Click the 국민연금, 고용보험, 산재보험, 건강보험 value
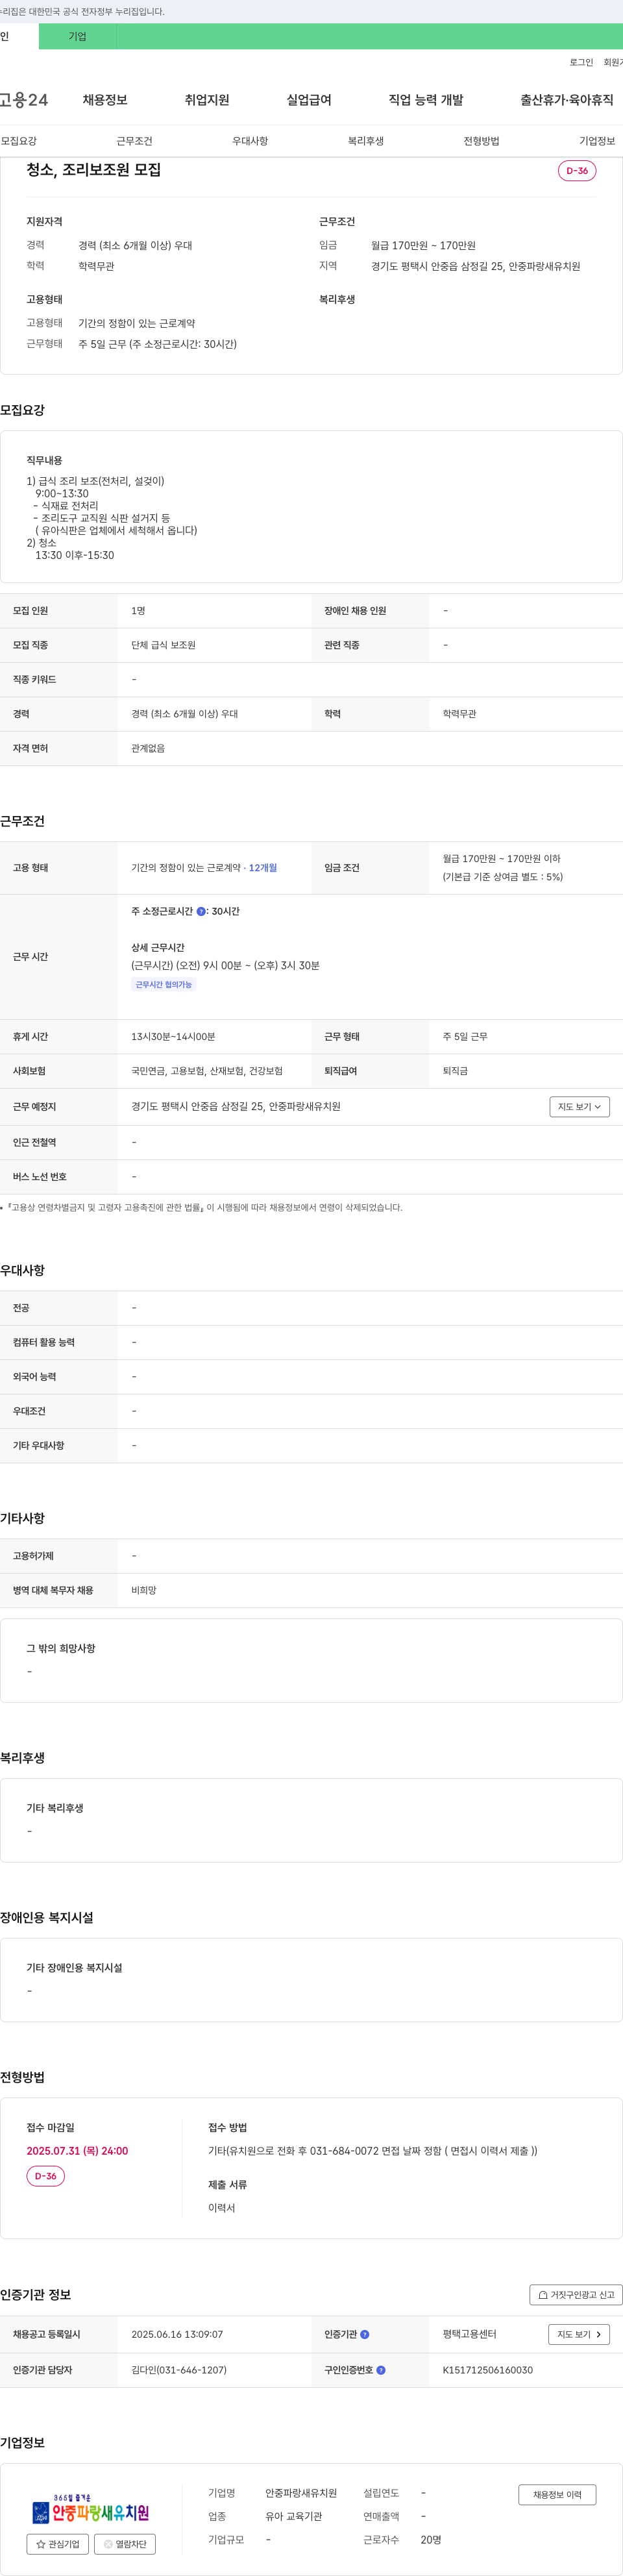Image resolution: width=623 pixels, height=2576 pixels. (x=207, y=1071)
